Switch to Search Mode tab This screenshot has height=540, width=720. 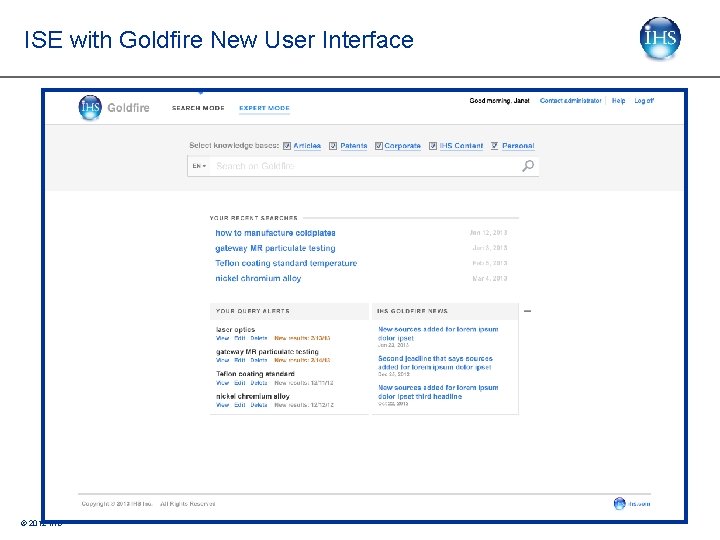click(198, 108)
